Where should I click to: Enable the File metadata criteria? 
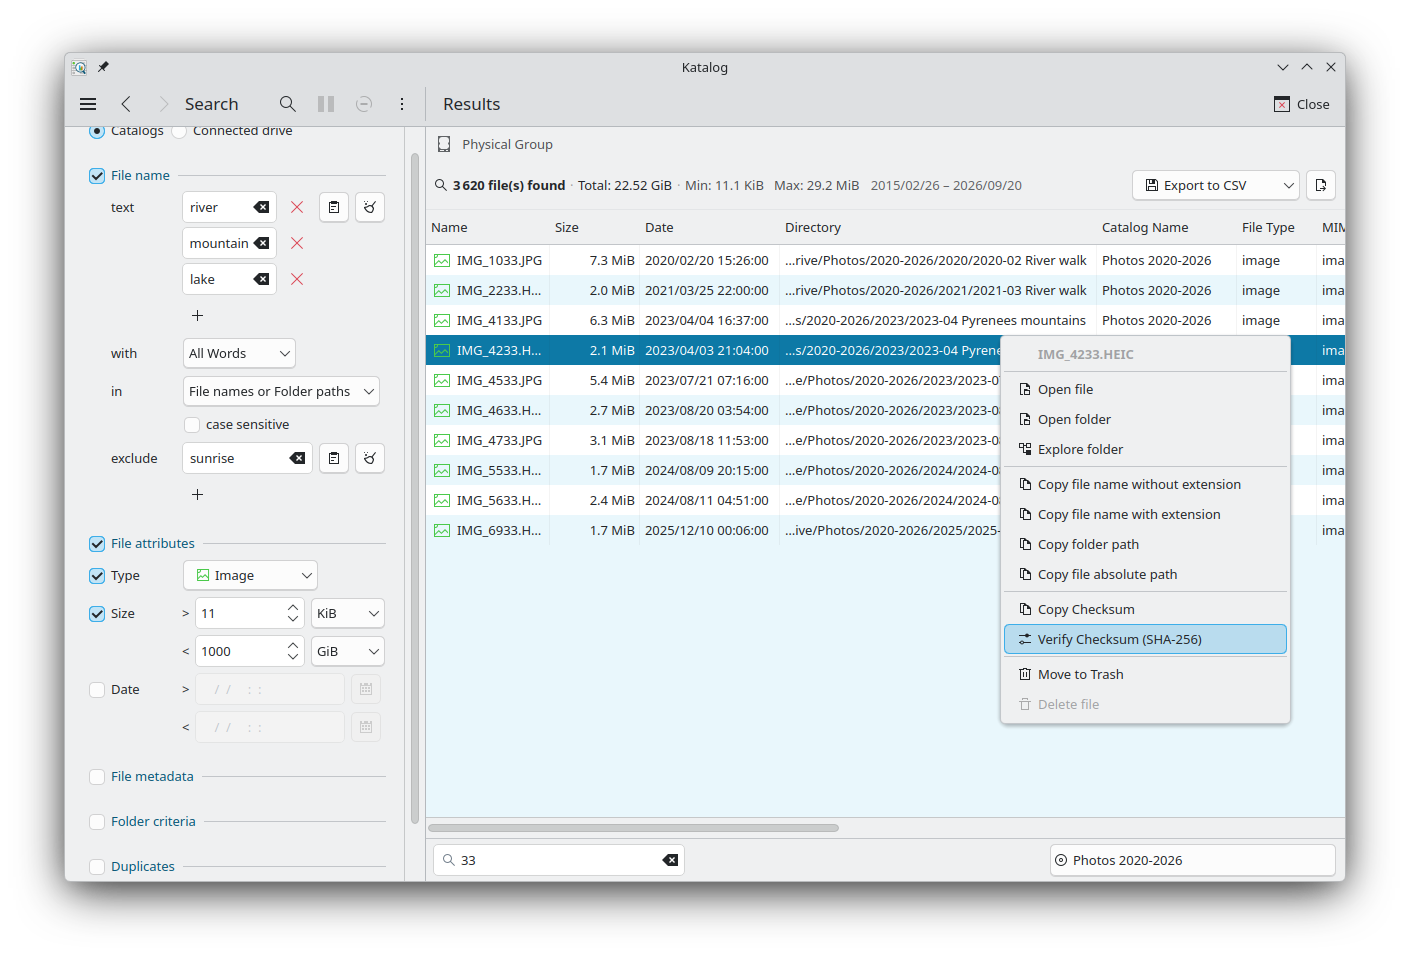(97, 776)
